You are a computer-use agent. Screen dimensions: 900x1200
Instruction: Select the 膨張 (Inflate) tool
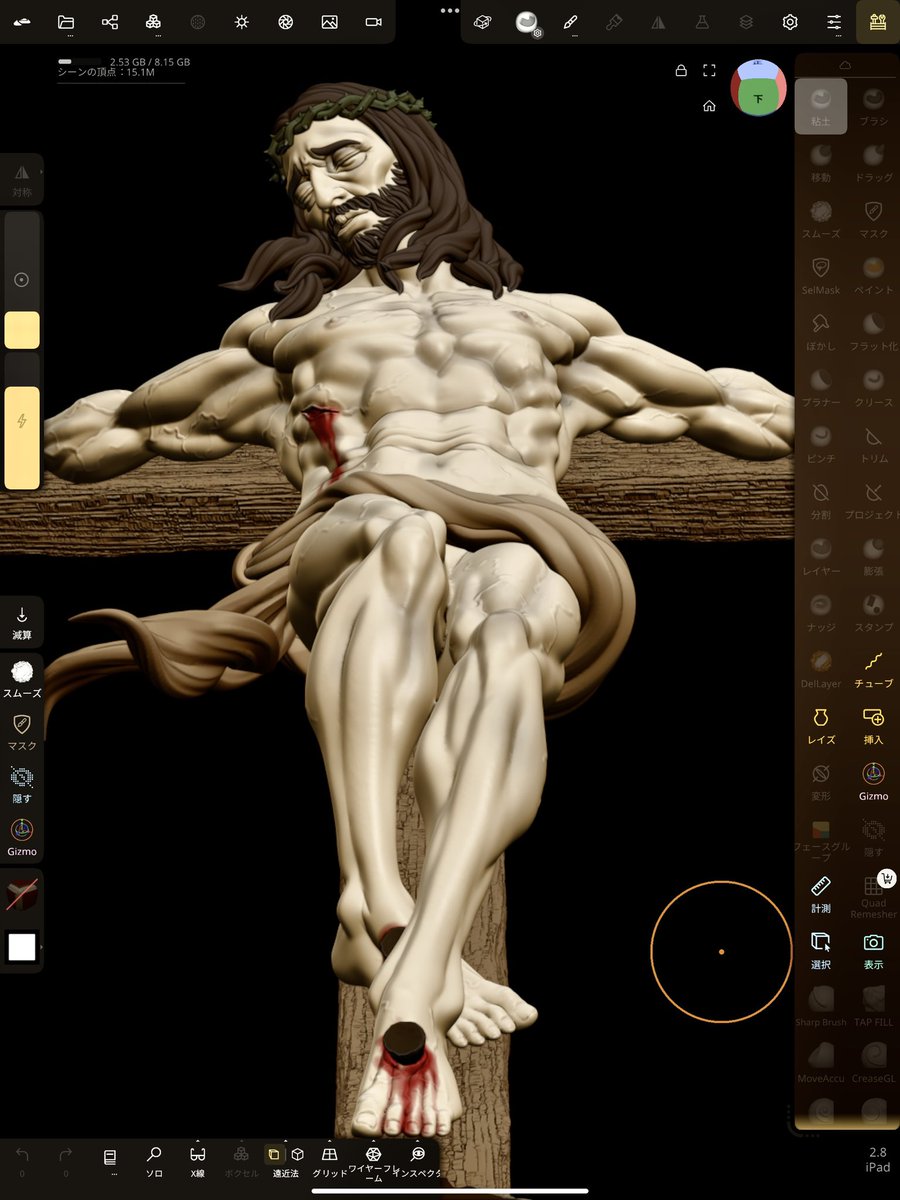[873, 555]
